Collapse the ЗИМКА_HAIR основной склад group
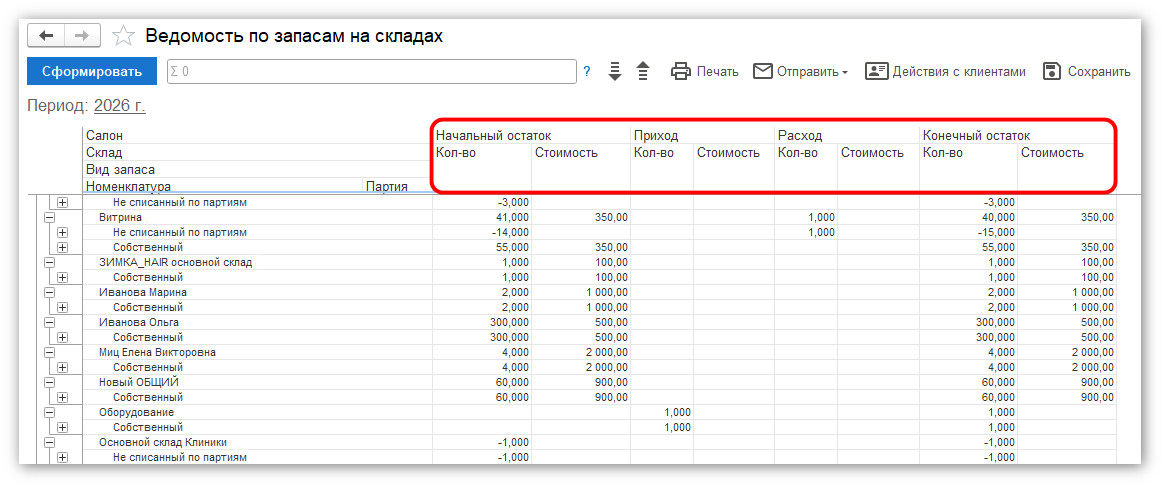Viewport: 1161px width, 484px height. click(50, 262)
